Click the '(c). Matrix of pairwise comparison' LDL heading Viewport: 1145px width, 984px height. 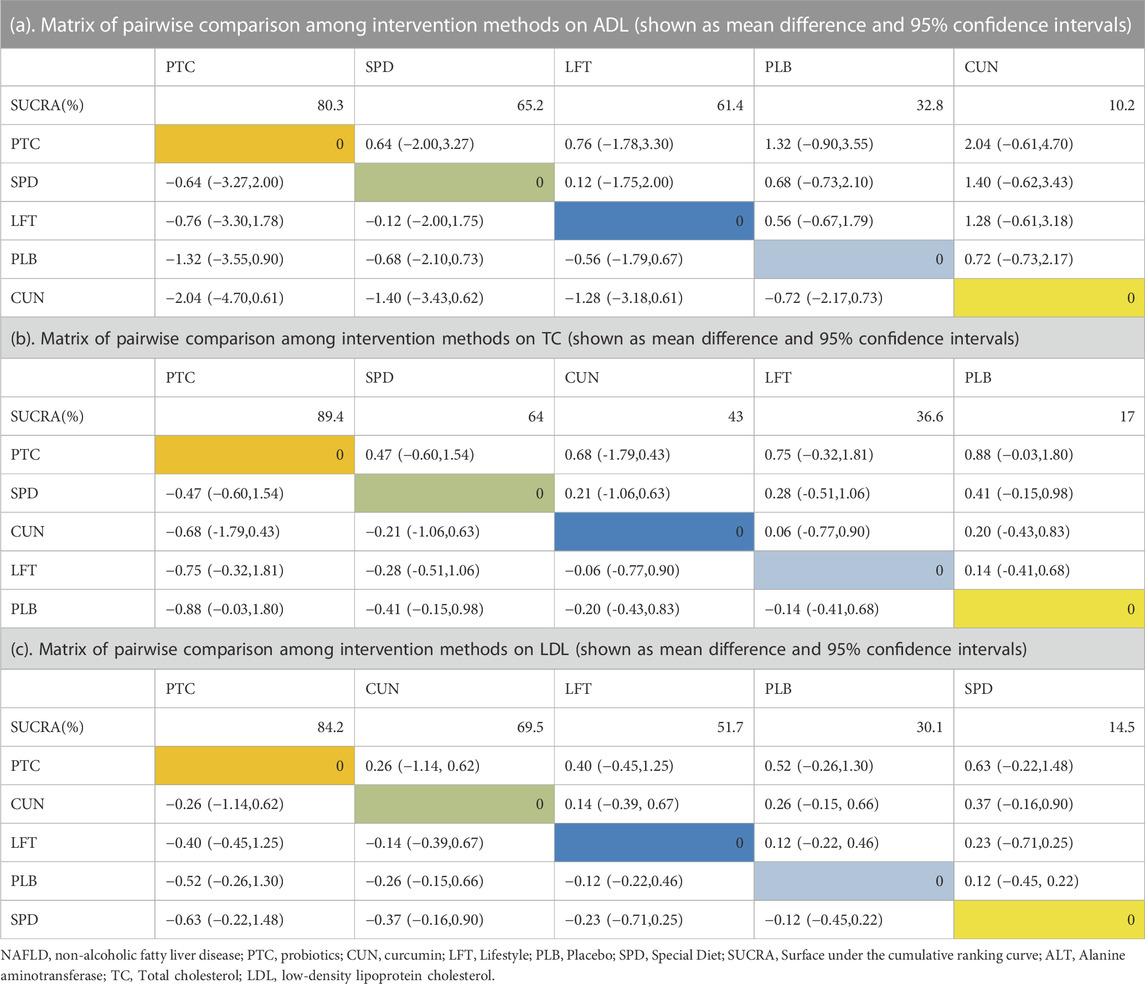[518, 650]
